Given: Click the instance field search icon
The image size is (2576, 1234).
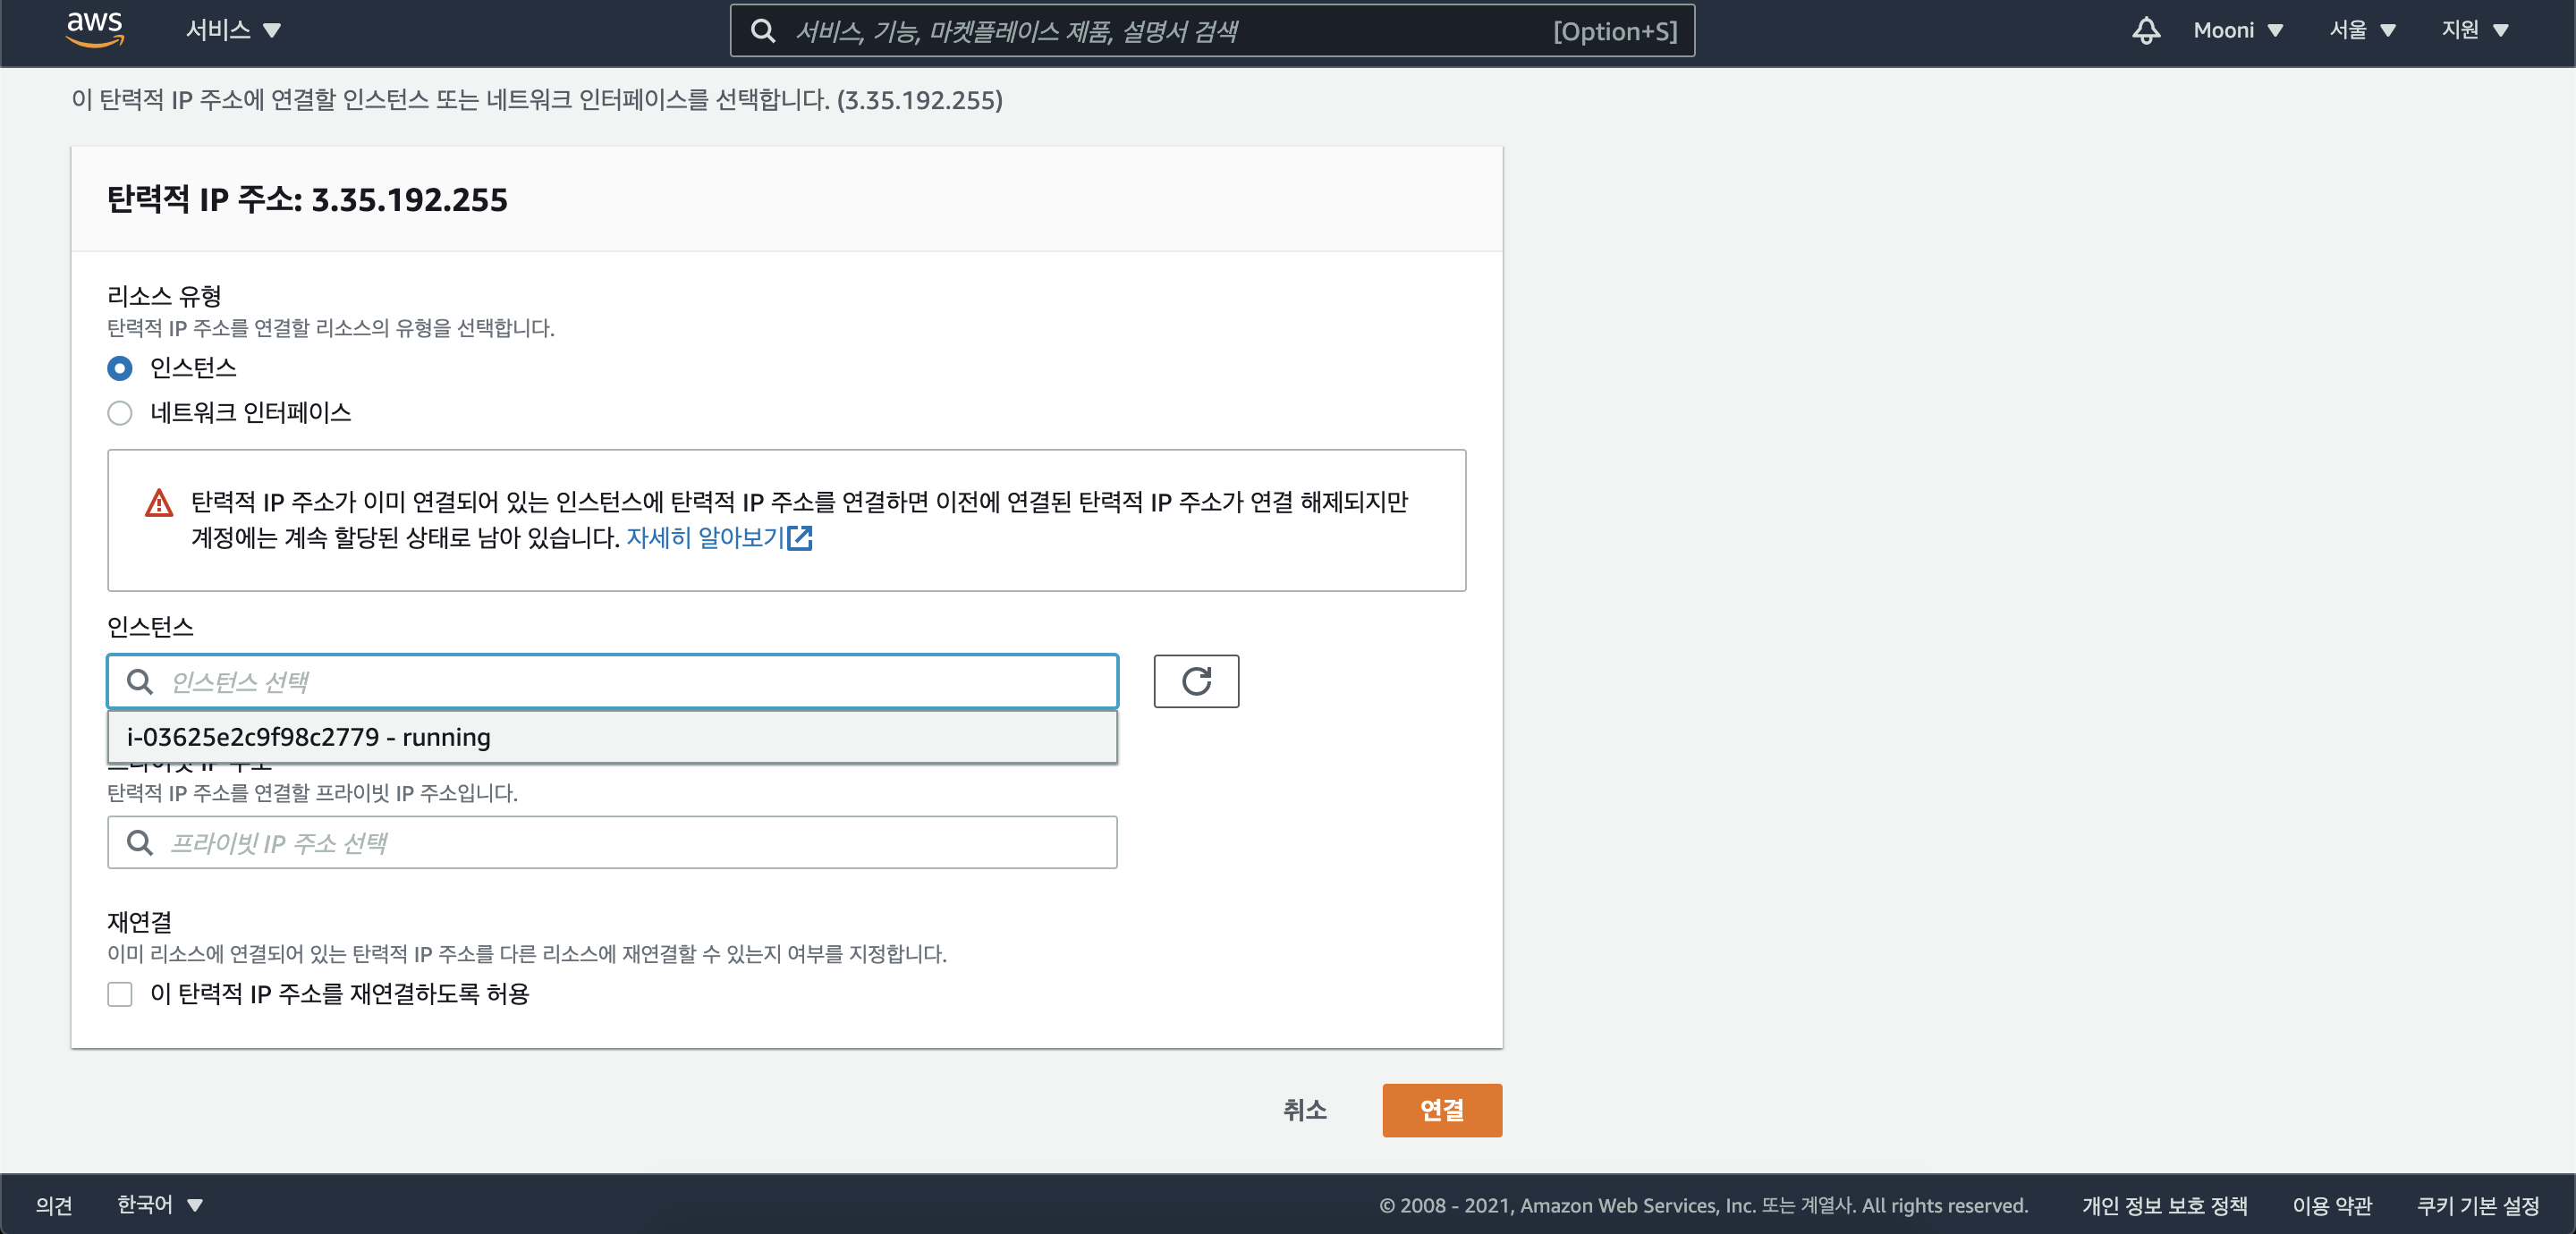Looking at the screenshot, I should click(x=140, y=682).
